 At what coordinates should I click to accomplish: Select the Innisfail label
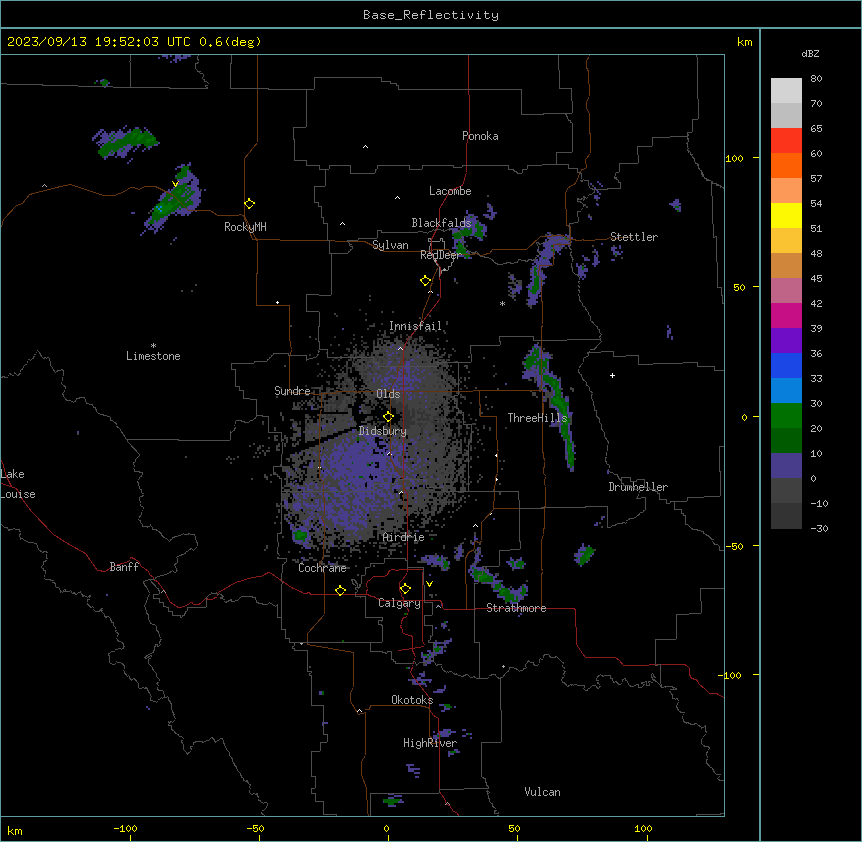[x=415, y=326]
